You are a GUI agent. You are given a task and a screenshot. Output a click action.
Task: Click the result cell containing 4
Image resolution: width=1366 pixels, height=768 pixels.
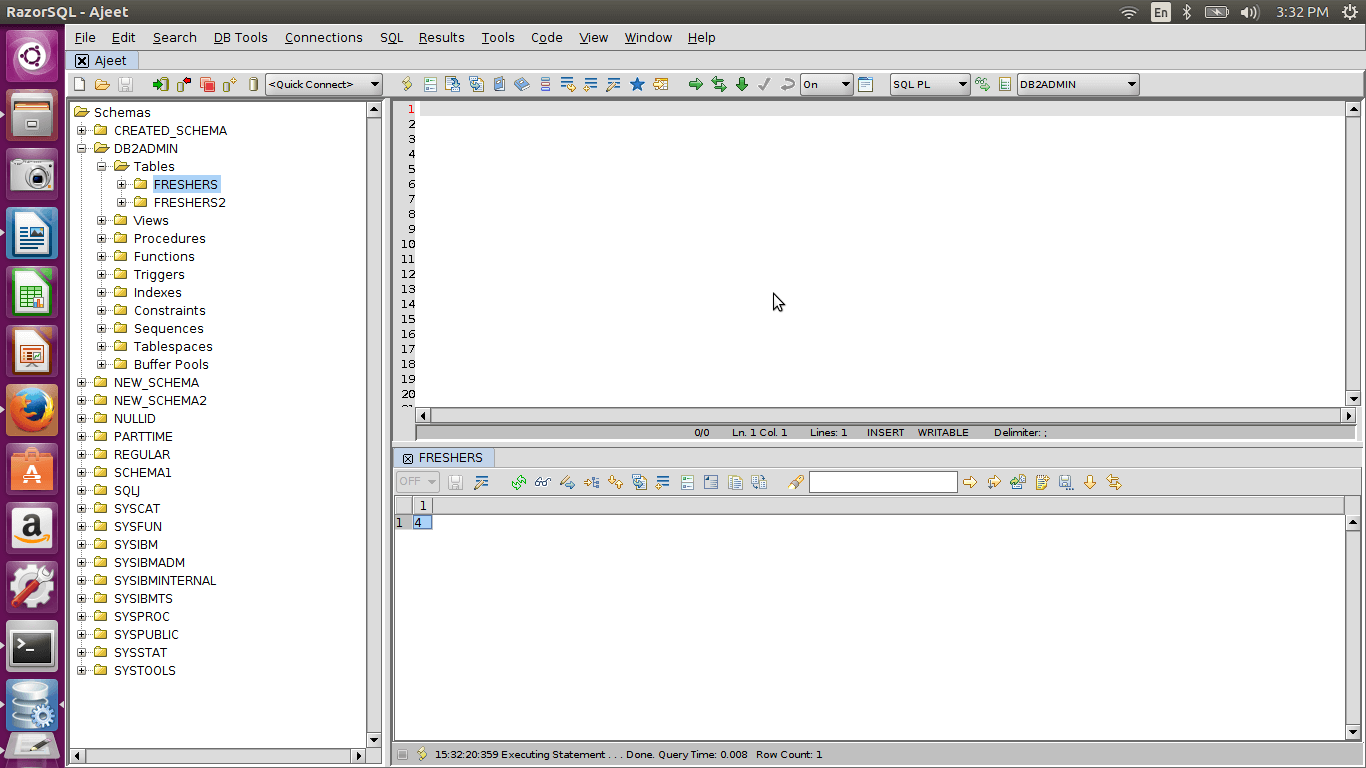coord(422,522)
